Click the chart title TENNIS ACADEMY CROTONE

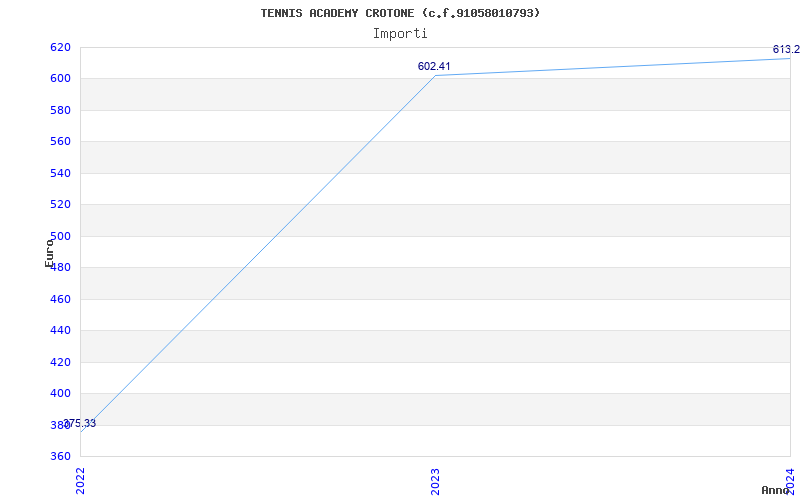[x=400, y=13]
